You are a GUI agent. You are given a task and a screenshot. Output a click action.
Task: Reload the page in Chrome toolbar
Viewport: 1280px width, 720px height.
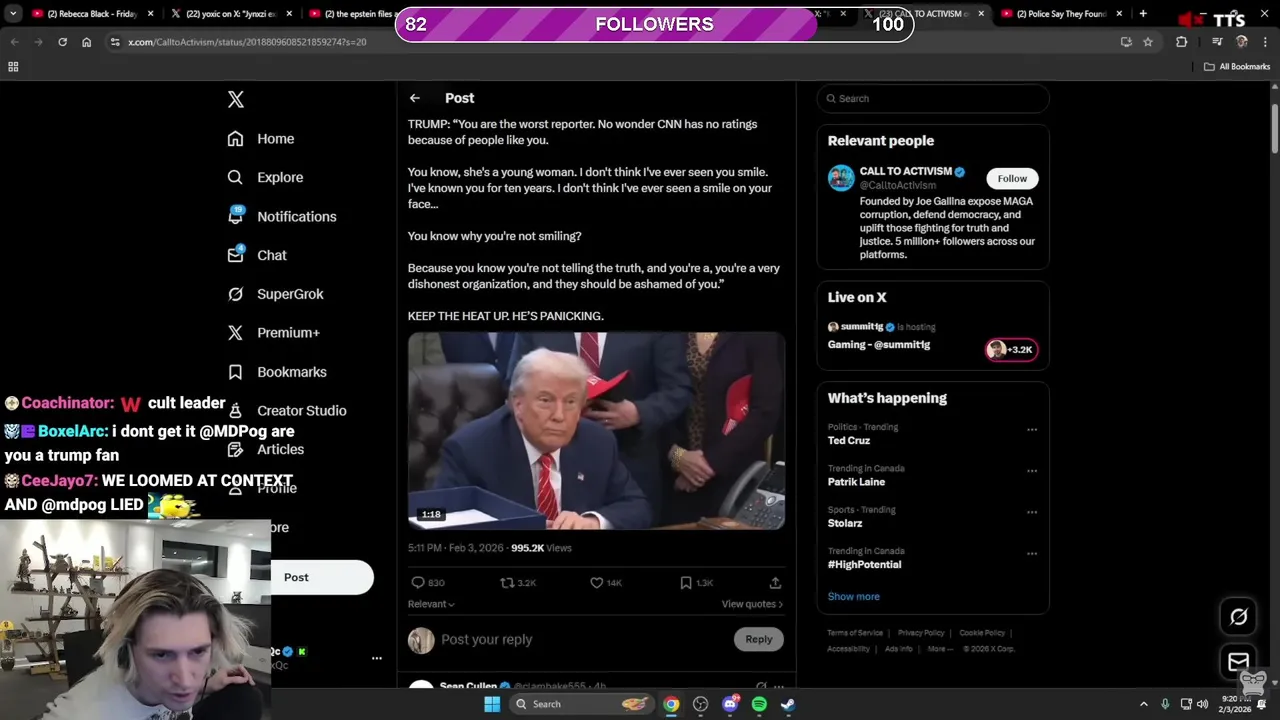[62, 42]
